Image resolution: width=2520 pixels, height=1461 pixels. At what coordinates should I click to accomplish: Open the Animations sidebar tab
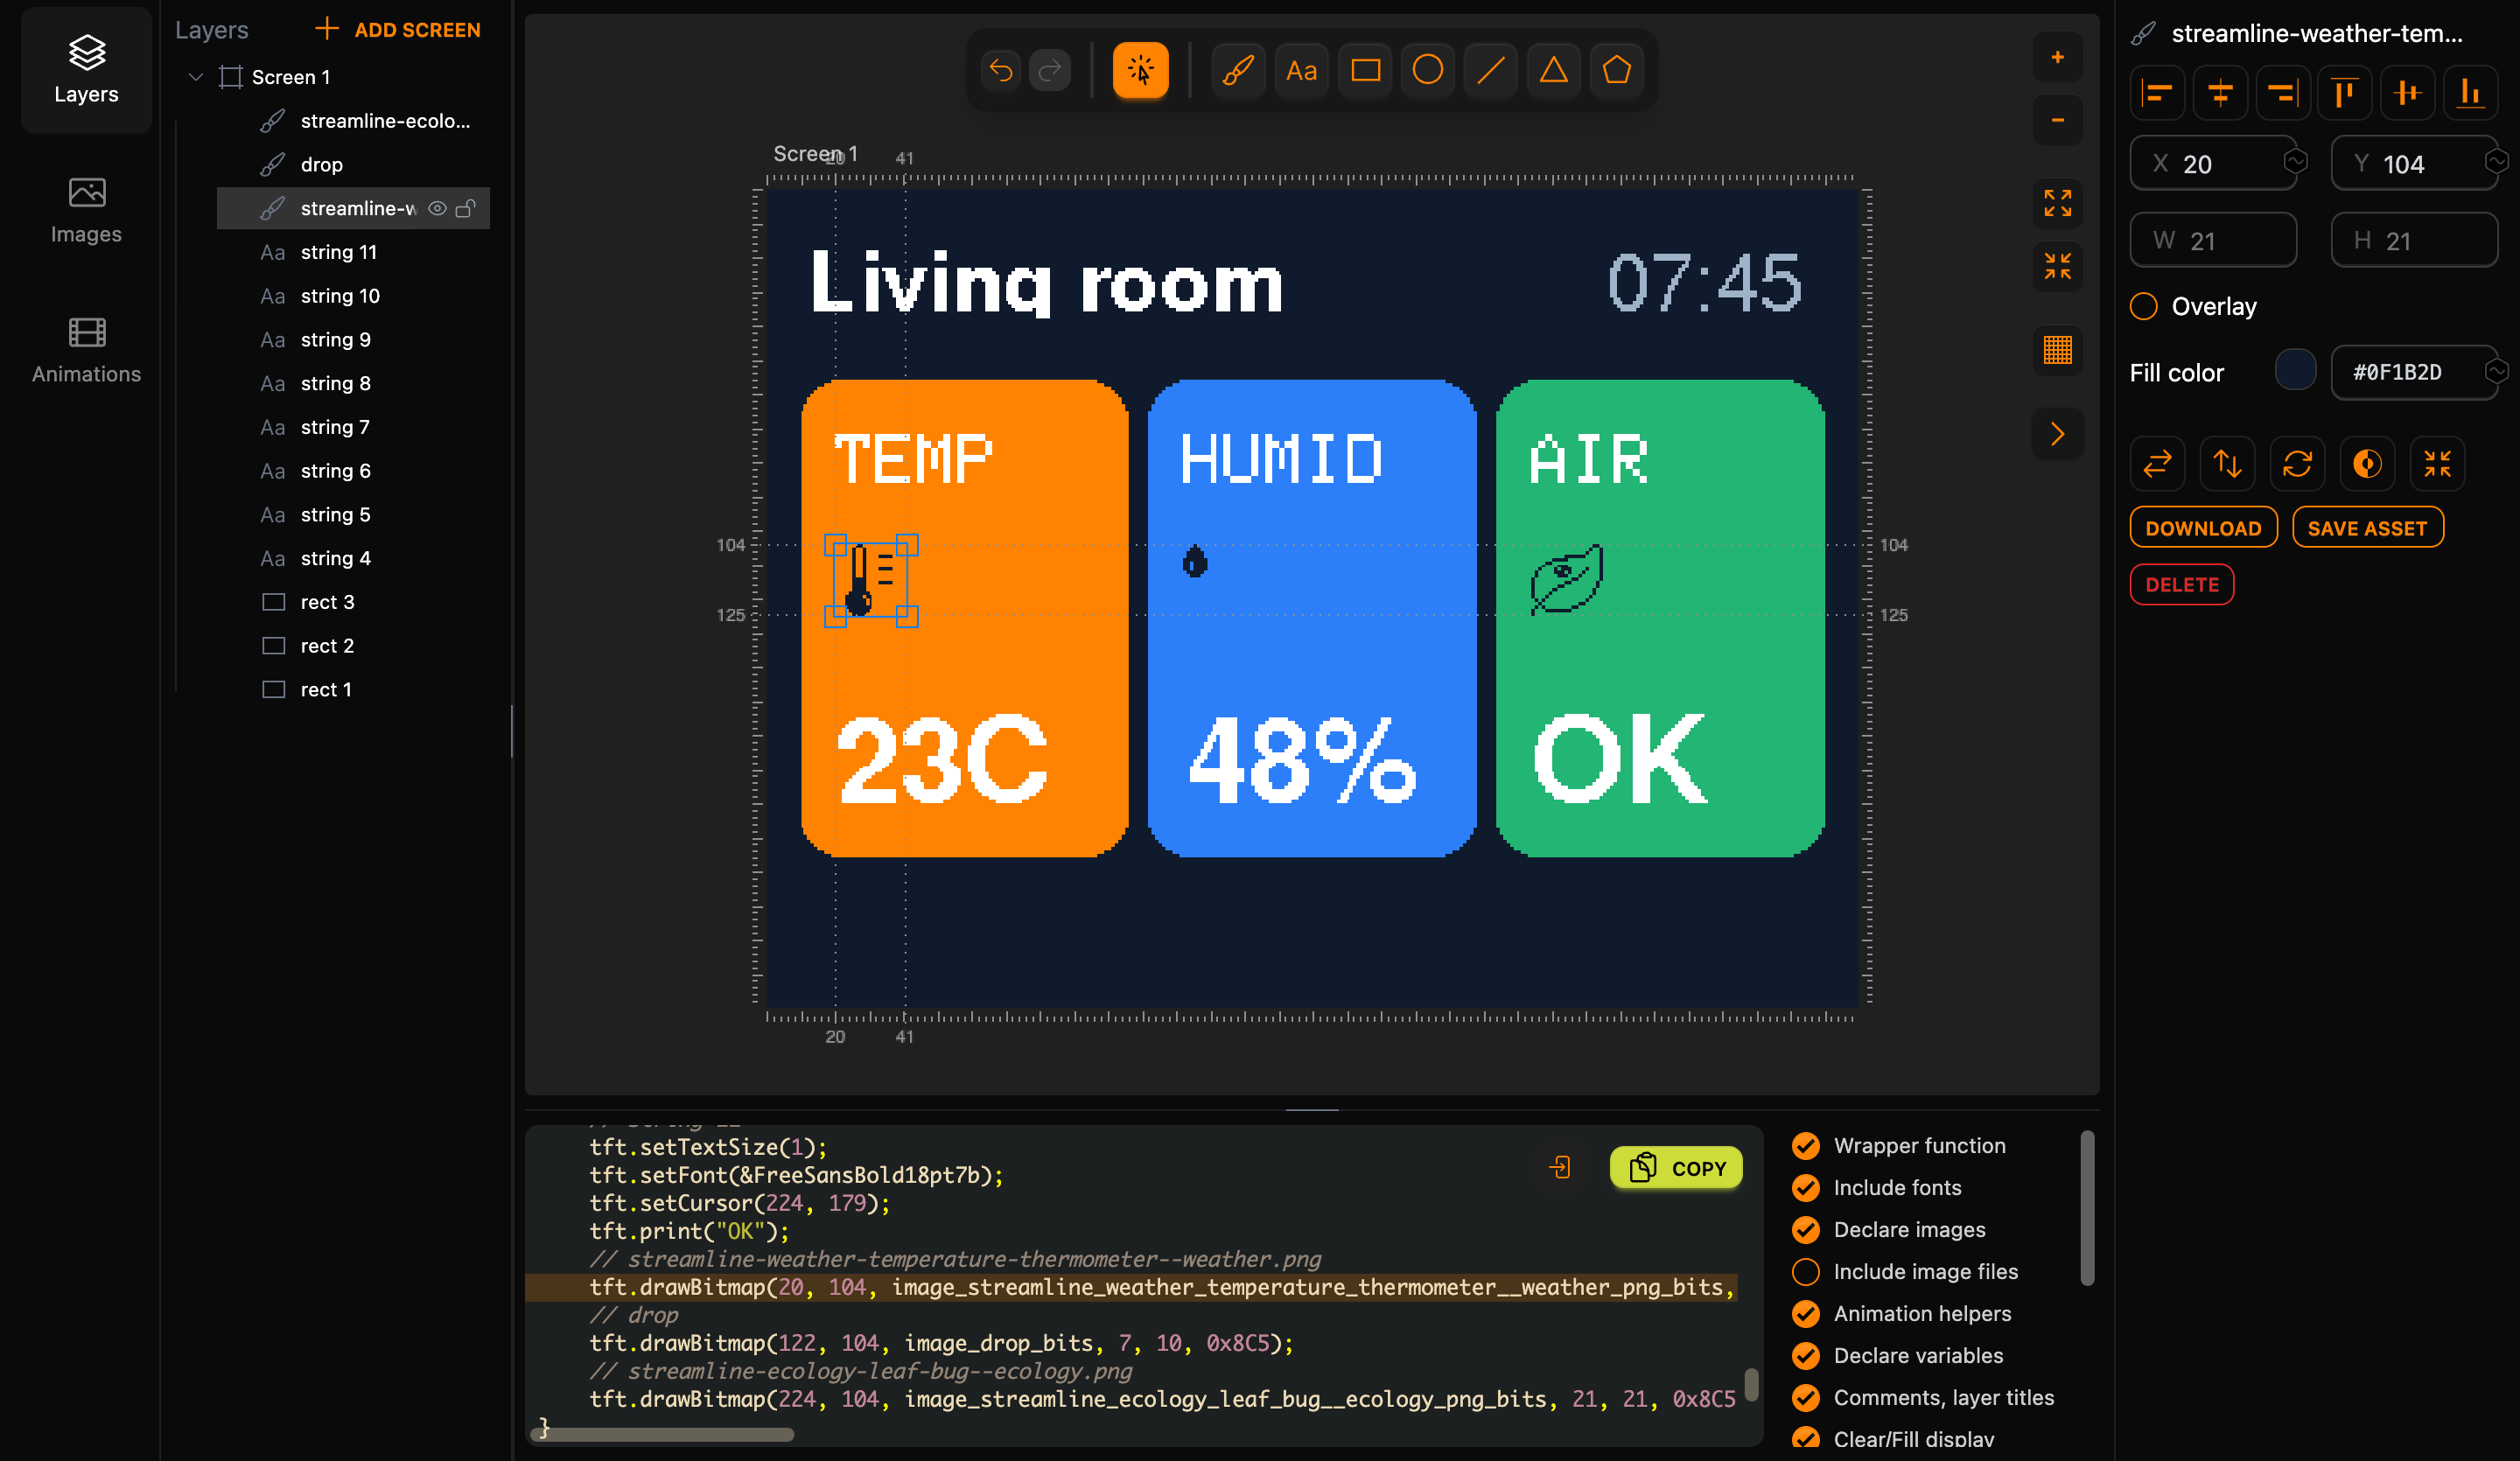pyautogui.click(x=86, y=350)
